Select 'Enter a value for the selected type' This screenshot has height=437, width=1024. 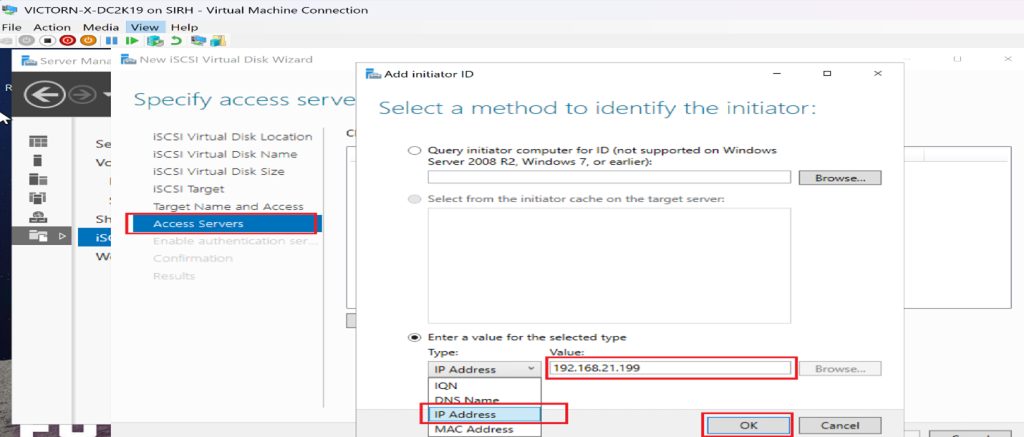tap(415, 337)
